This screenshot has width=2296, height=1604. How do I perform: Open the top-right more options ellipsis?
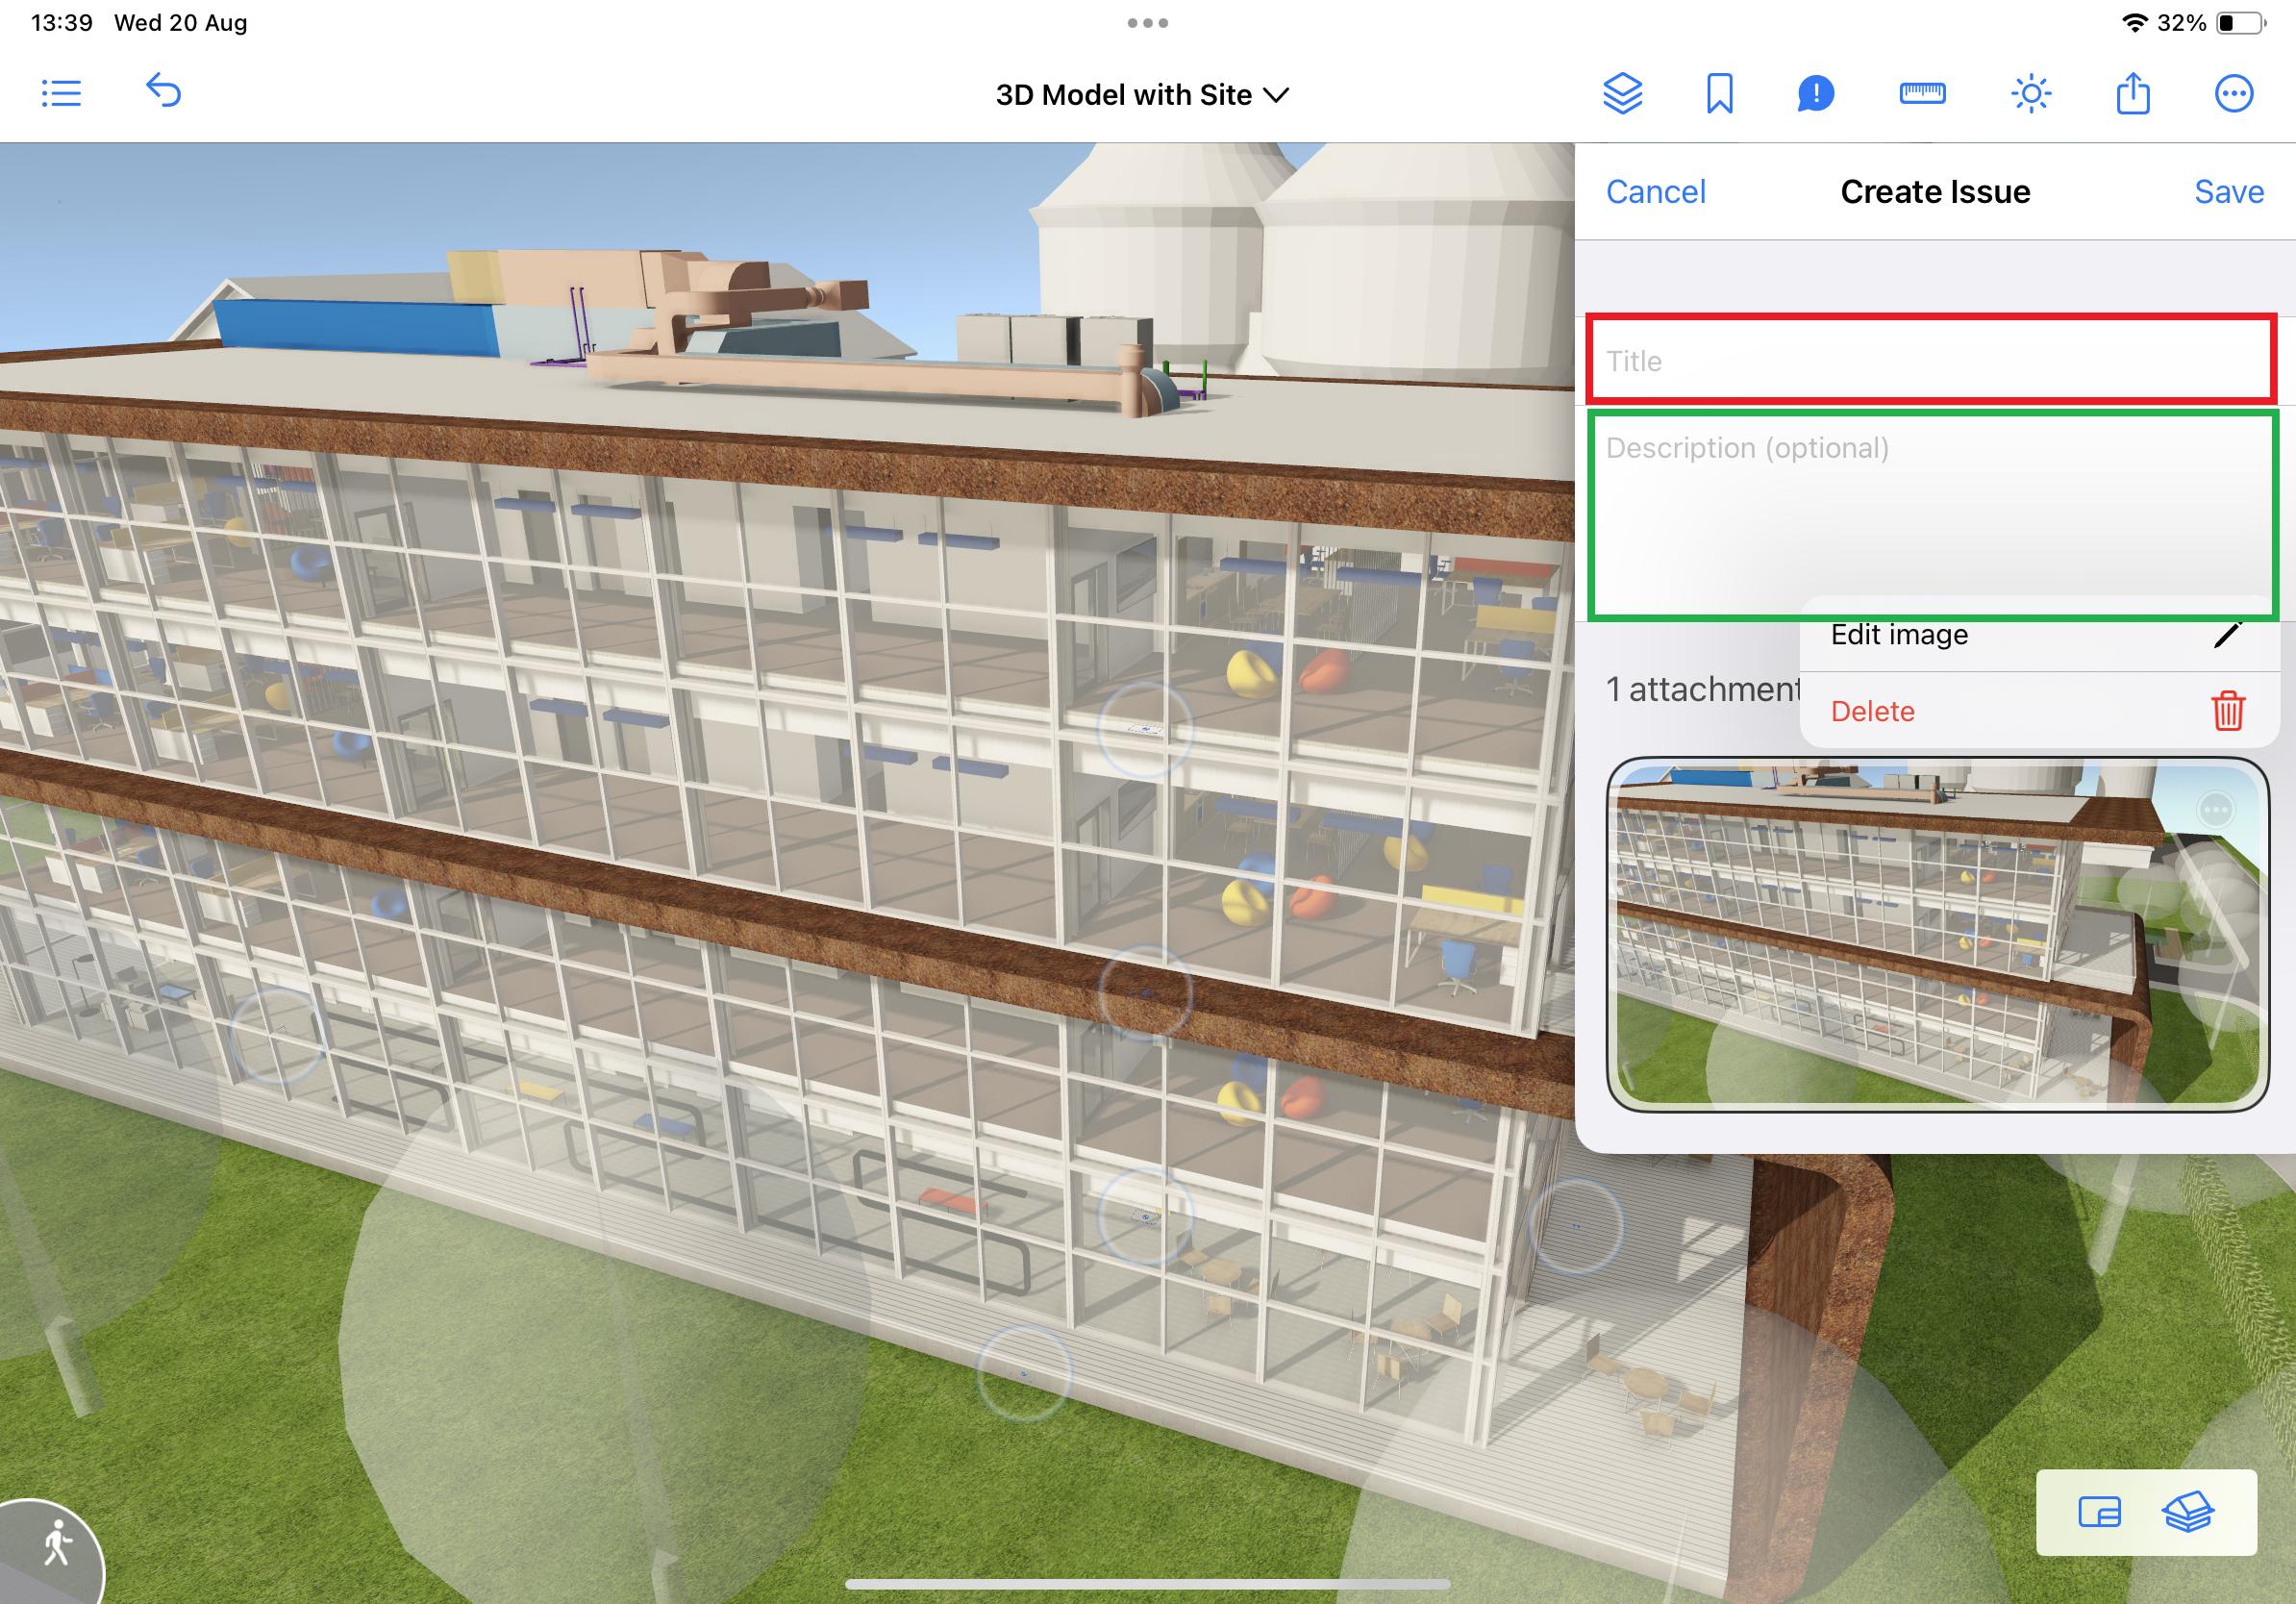point(2233,94)
